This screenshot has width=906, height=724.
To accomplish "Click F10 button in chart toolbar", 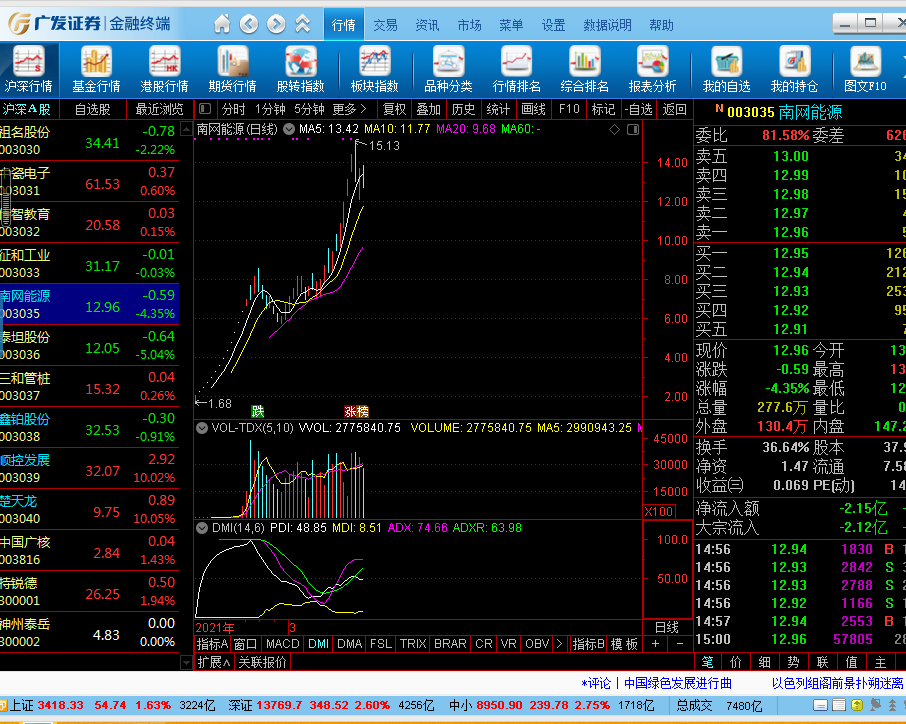I will pyautogui.click(x=569, y=109).
